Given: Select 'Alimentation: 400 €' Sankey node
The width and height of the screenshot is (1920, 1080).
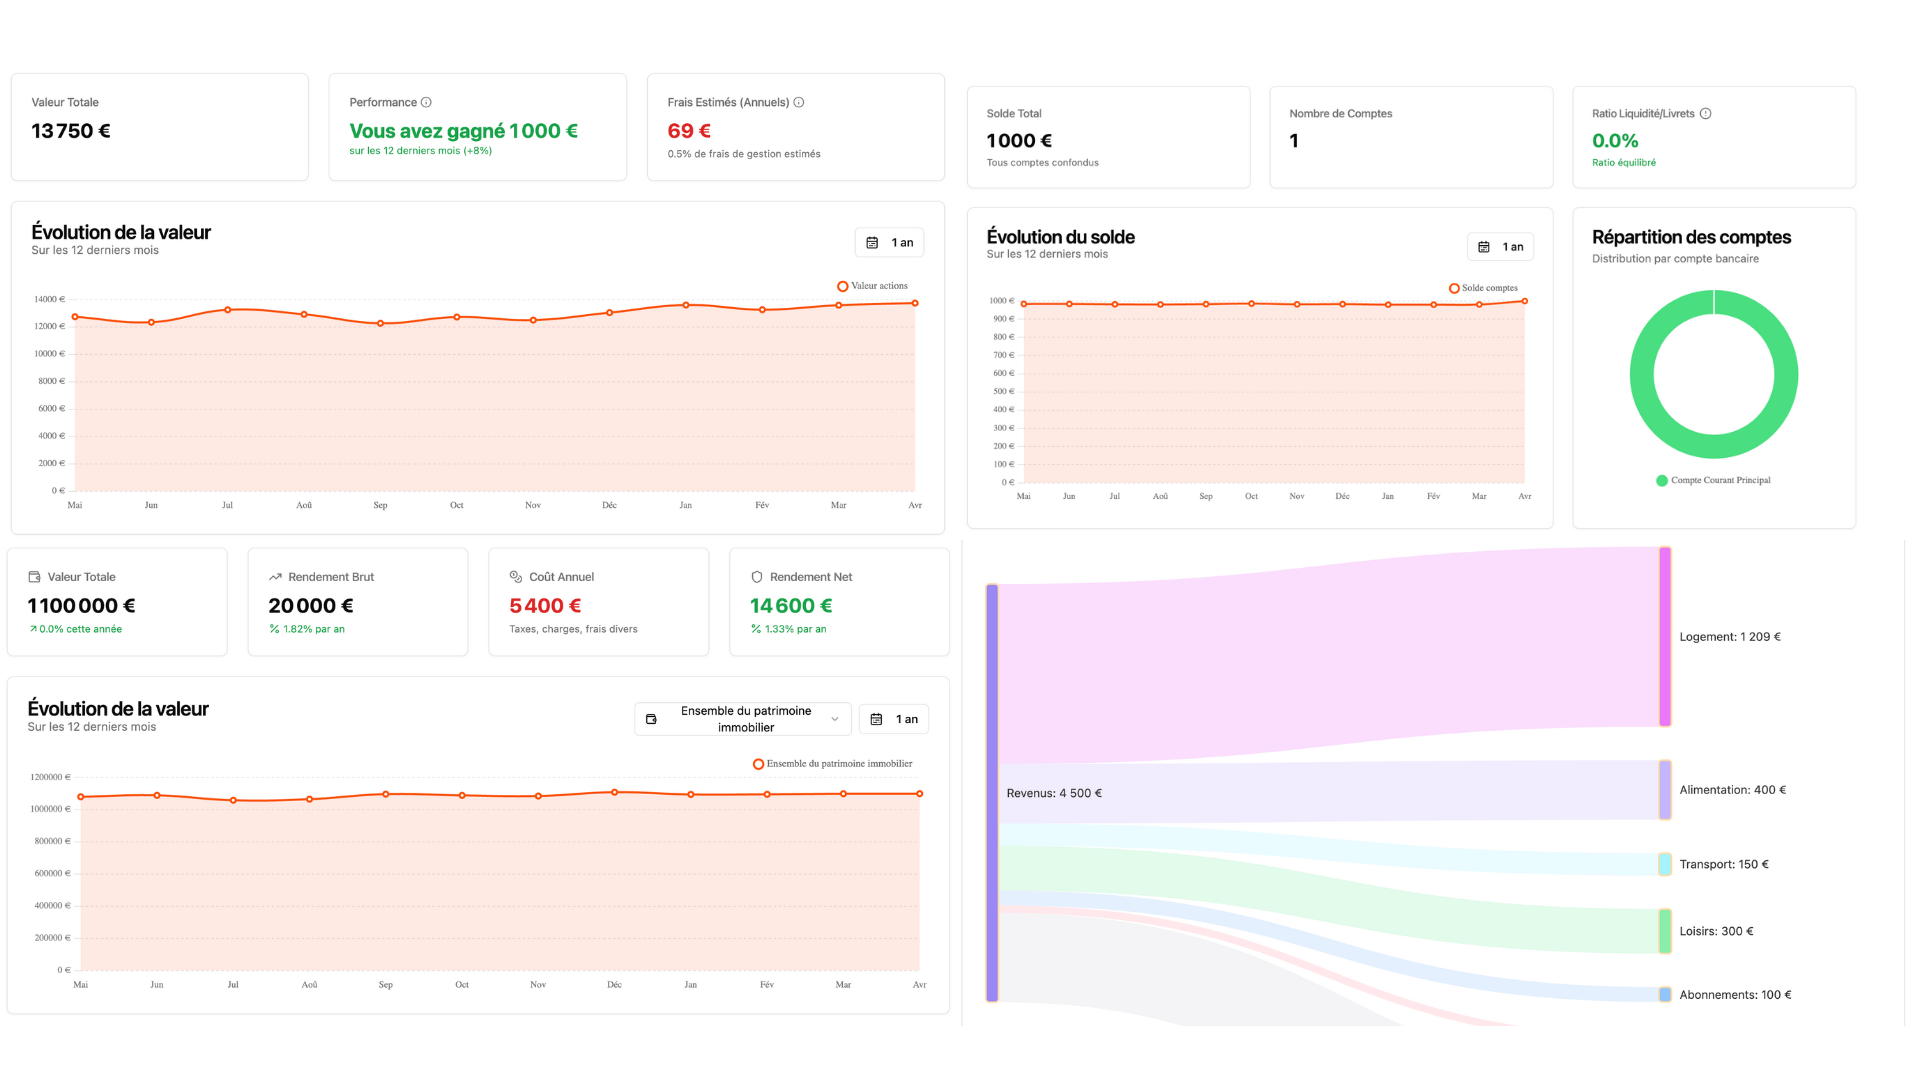Looking at the screenshot, I should (x=1665, y=790).
